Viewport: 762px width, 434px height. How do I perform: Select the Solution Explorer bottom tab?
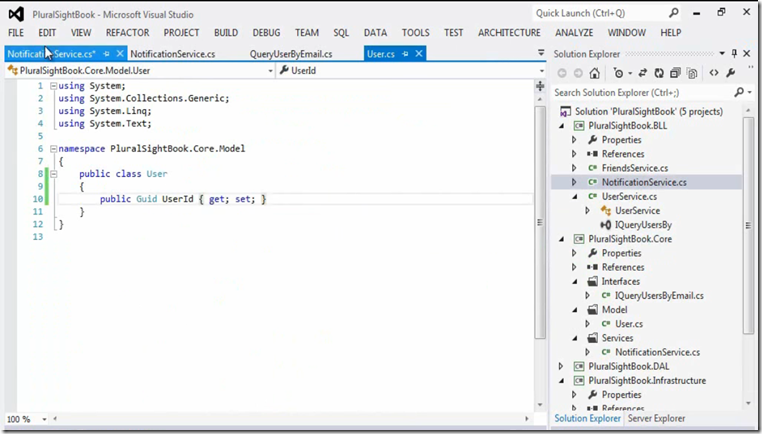588,418
